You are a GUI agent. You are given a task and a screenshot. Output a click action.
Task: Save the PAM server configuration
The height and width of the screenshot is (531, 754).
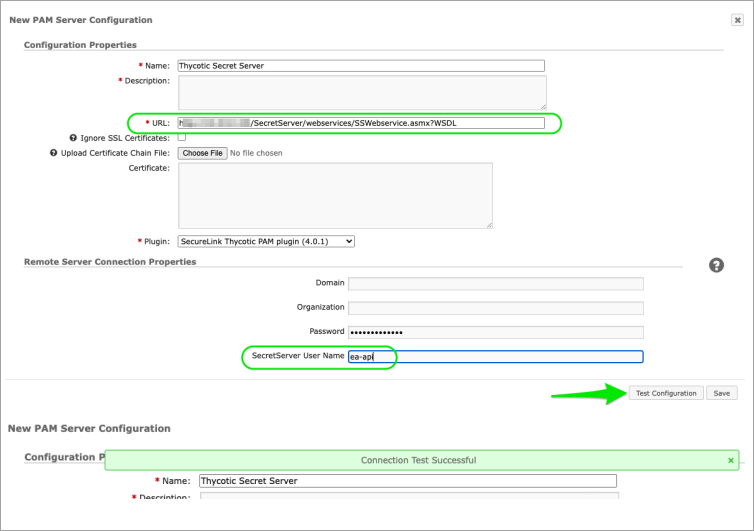(x=722, y=393)
